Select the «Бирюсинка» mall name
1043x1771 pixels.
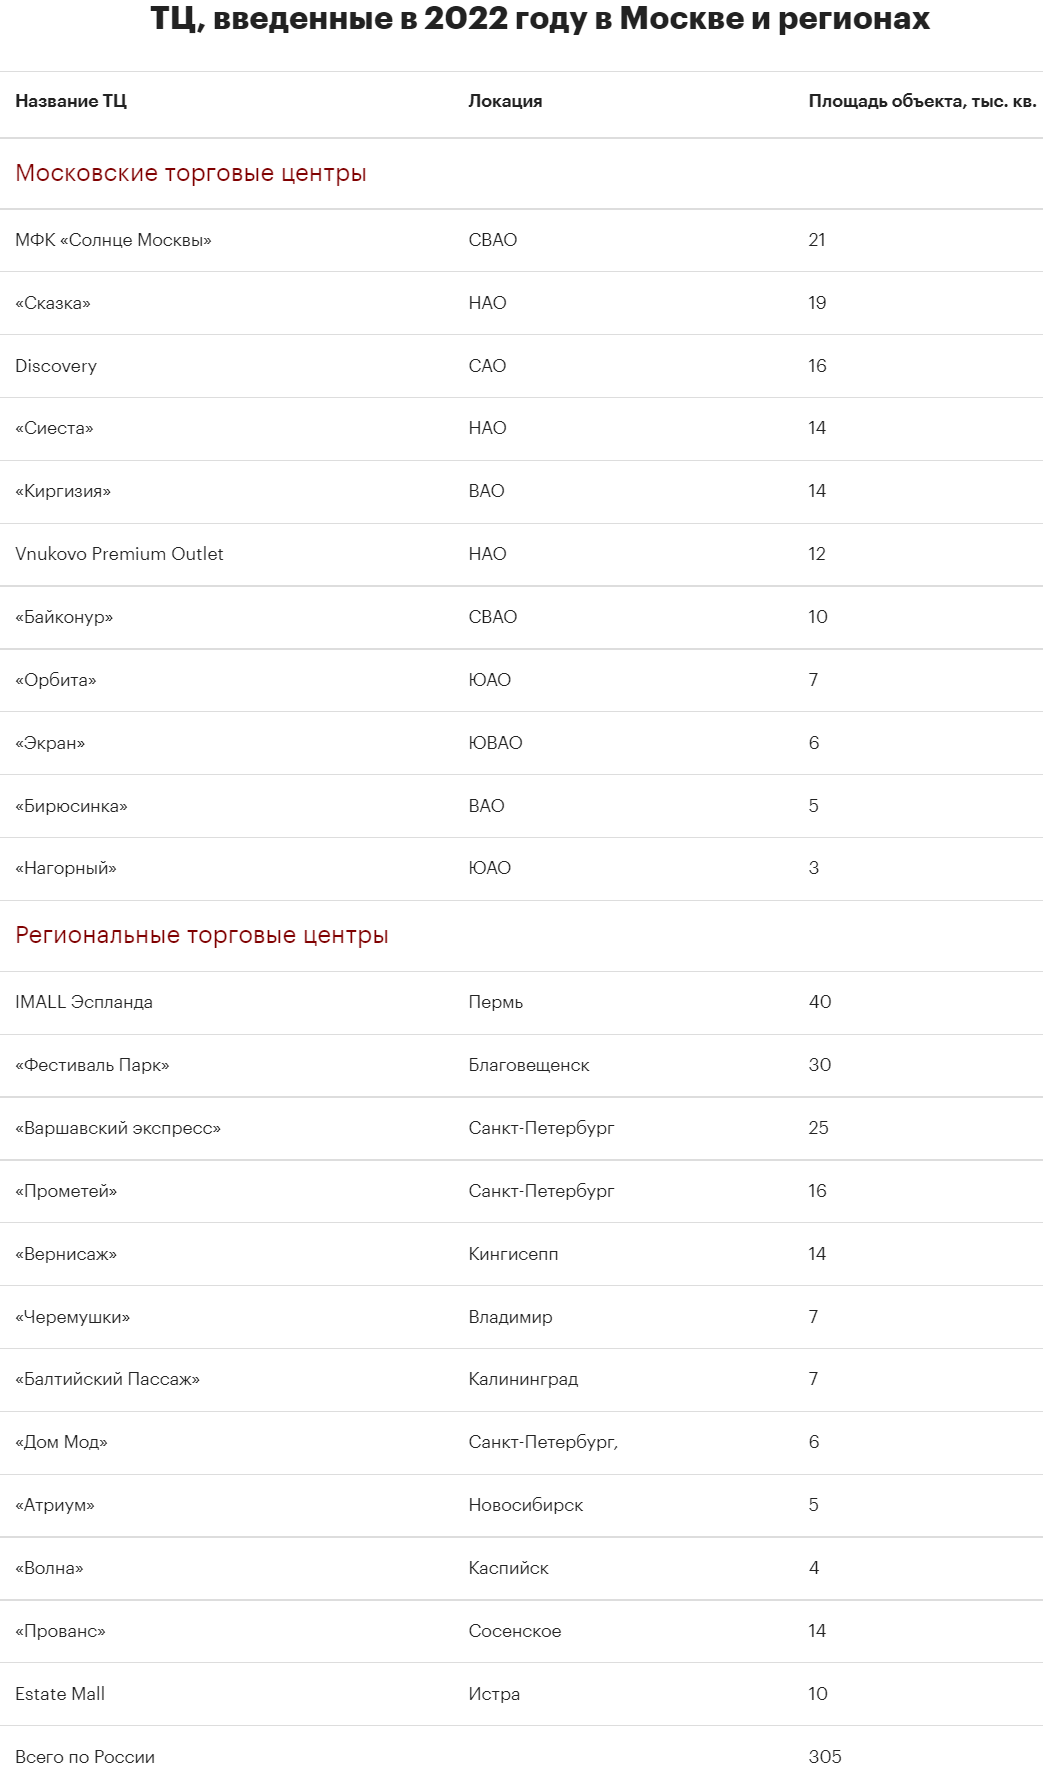tap(71, 806)
